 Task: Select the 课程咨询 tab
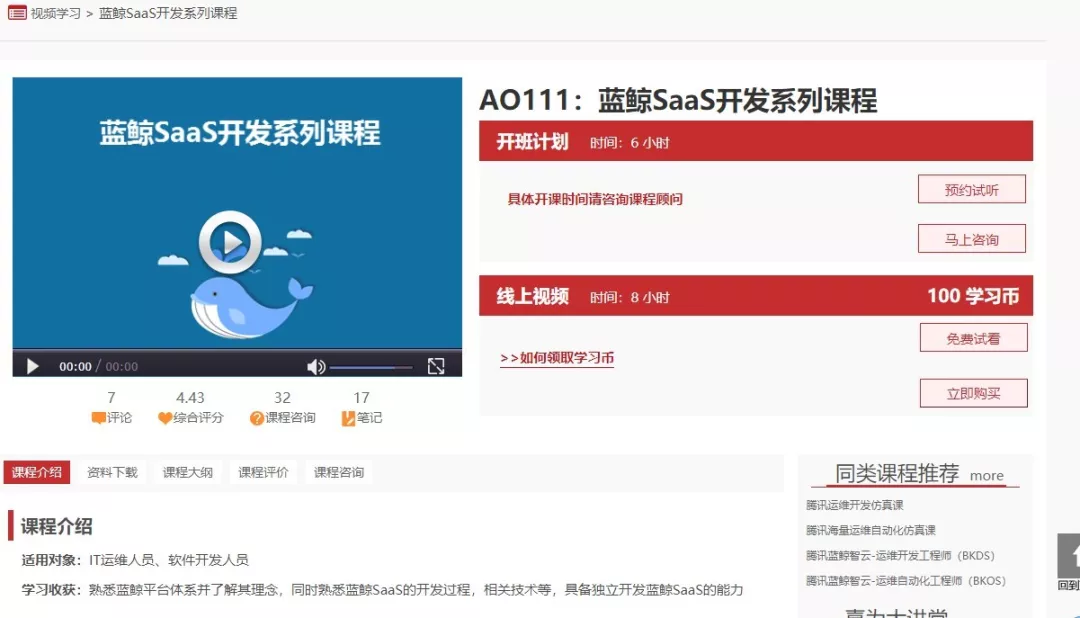click(x=337, y=471)
